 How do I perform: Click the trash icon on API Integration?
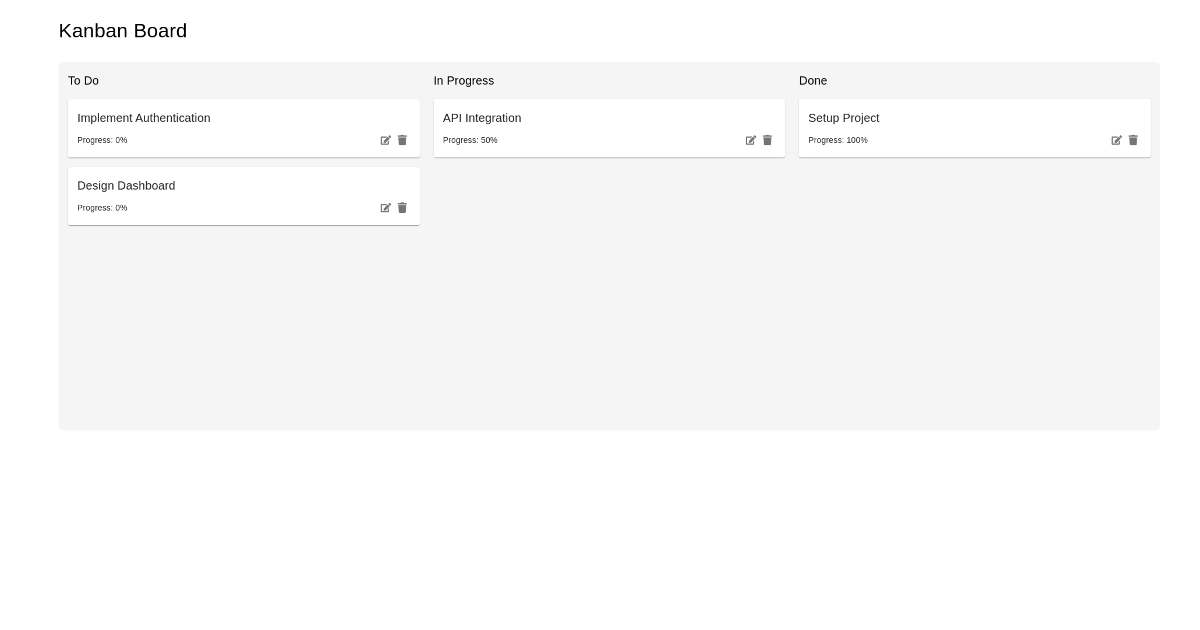click(x=767, y=140)
